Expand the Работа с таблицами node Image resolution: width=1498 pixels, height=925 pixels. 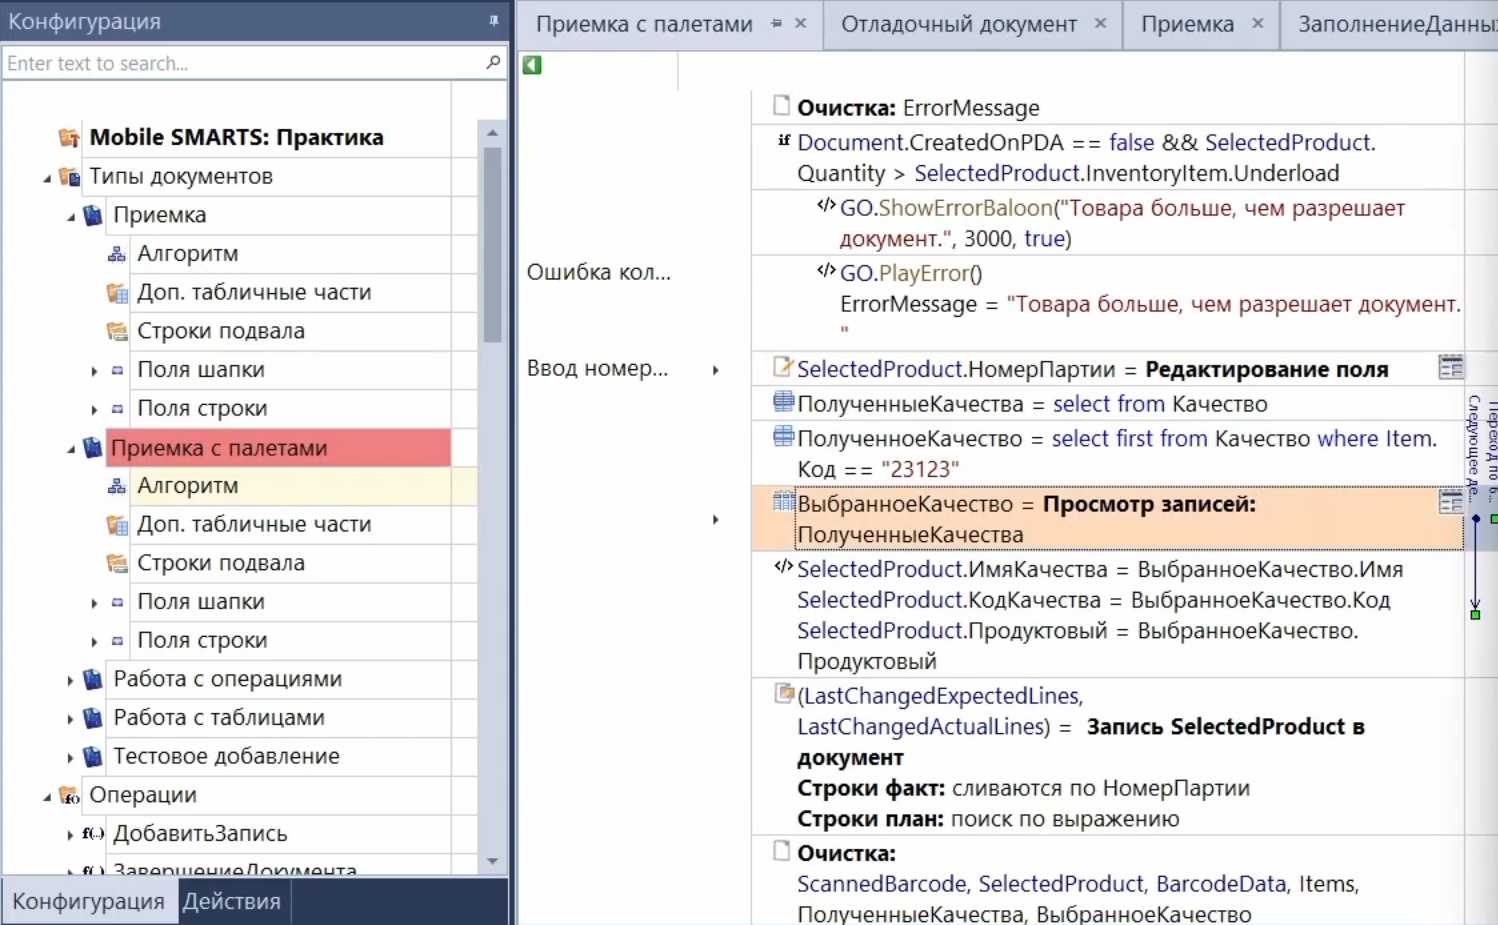(70, 719)
